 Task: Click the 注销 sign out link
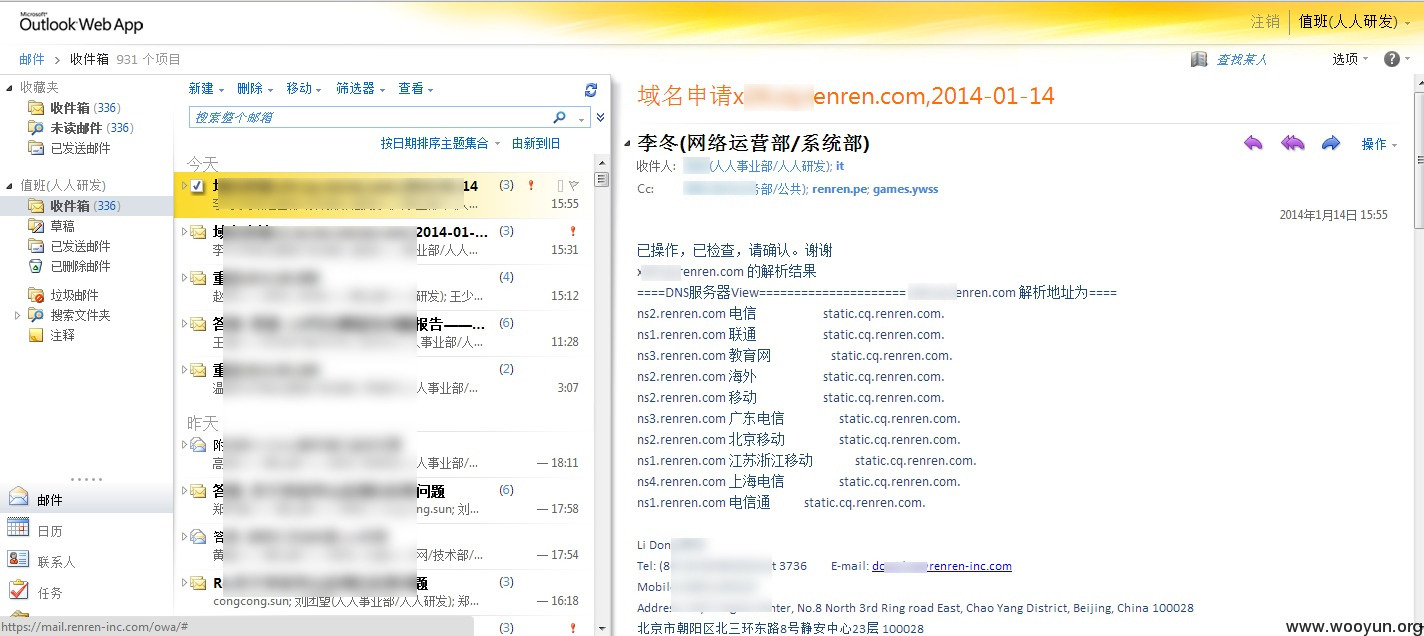pyautogui.click(x=1265, y=21)
